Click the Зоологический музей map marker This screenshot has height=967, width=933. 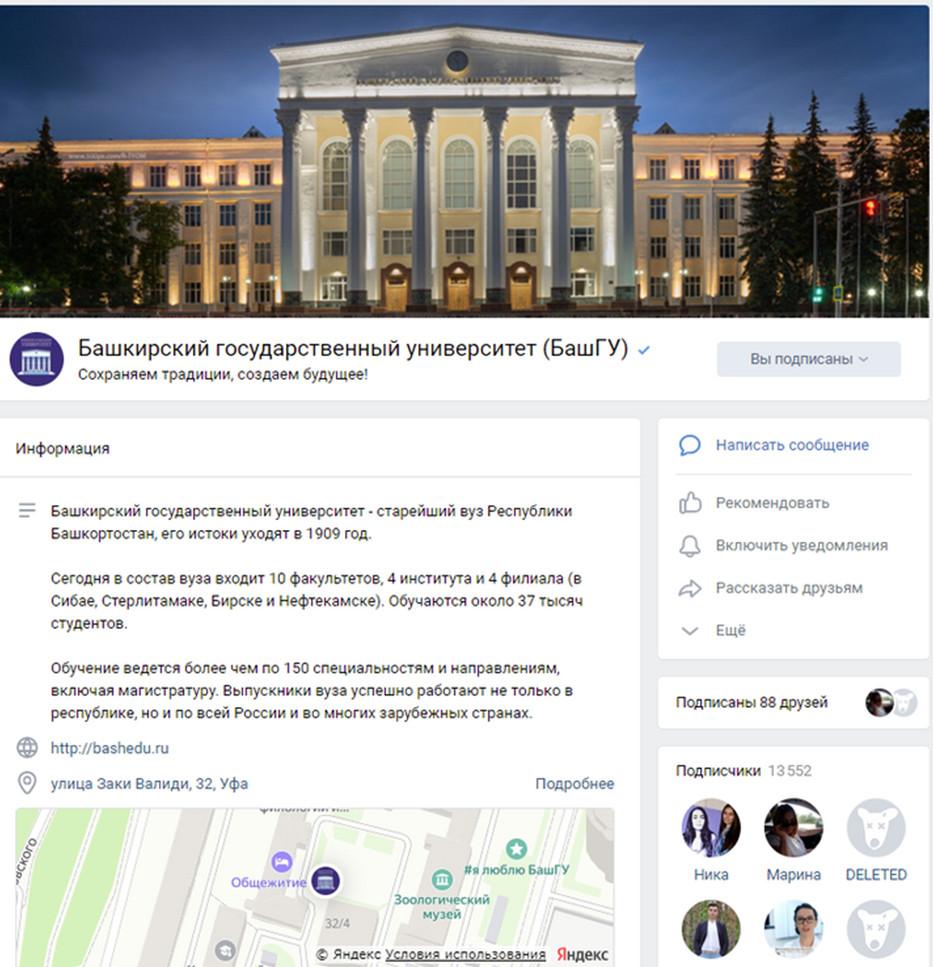[442, 879]
